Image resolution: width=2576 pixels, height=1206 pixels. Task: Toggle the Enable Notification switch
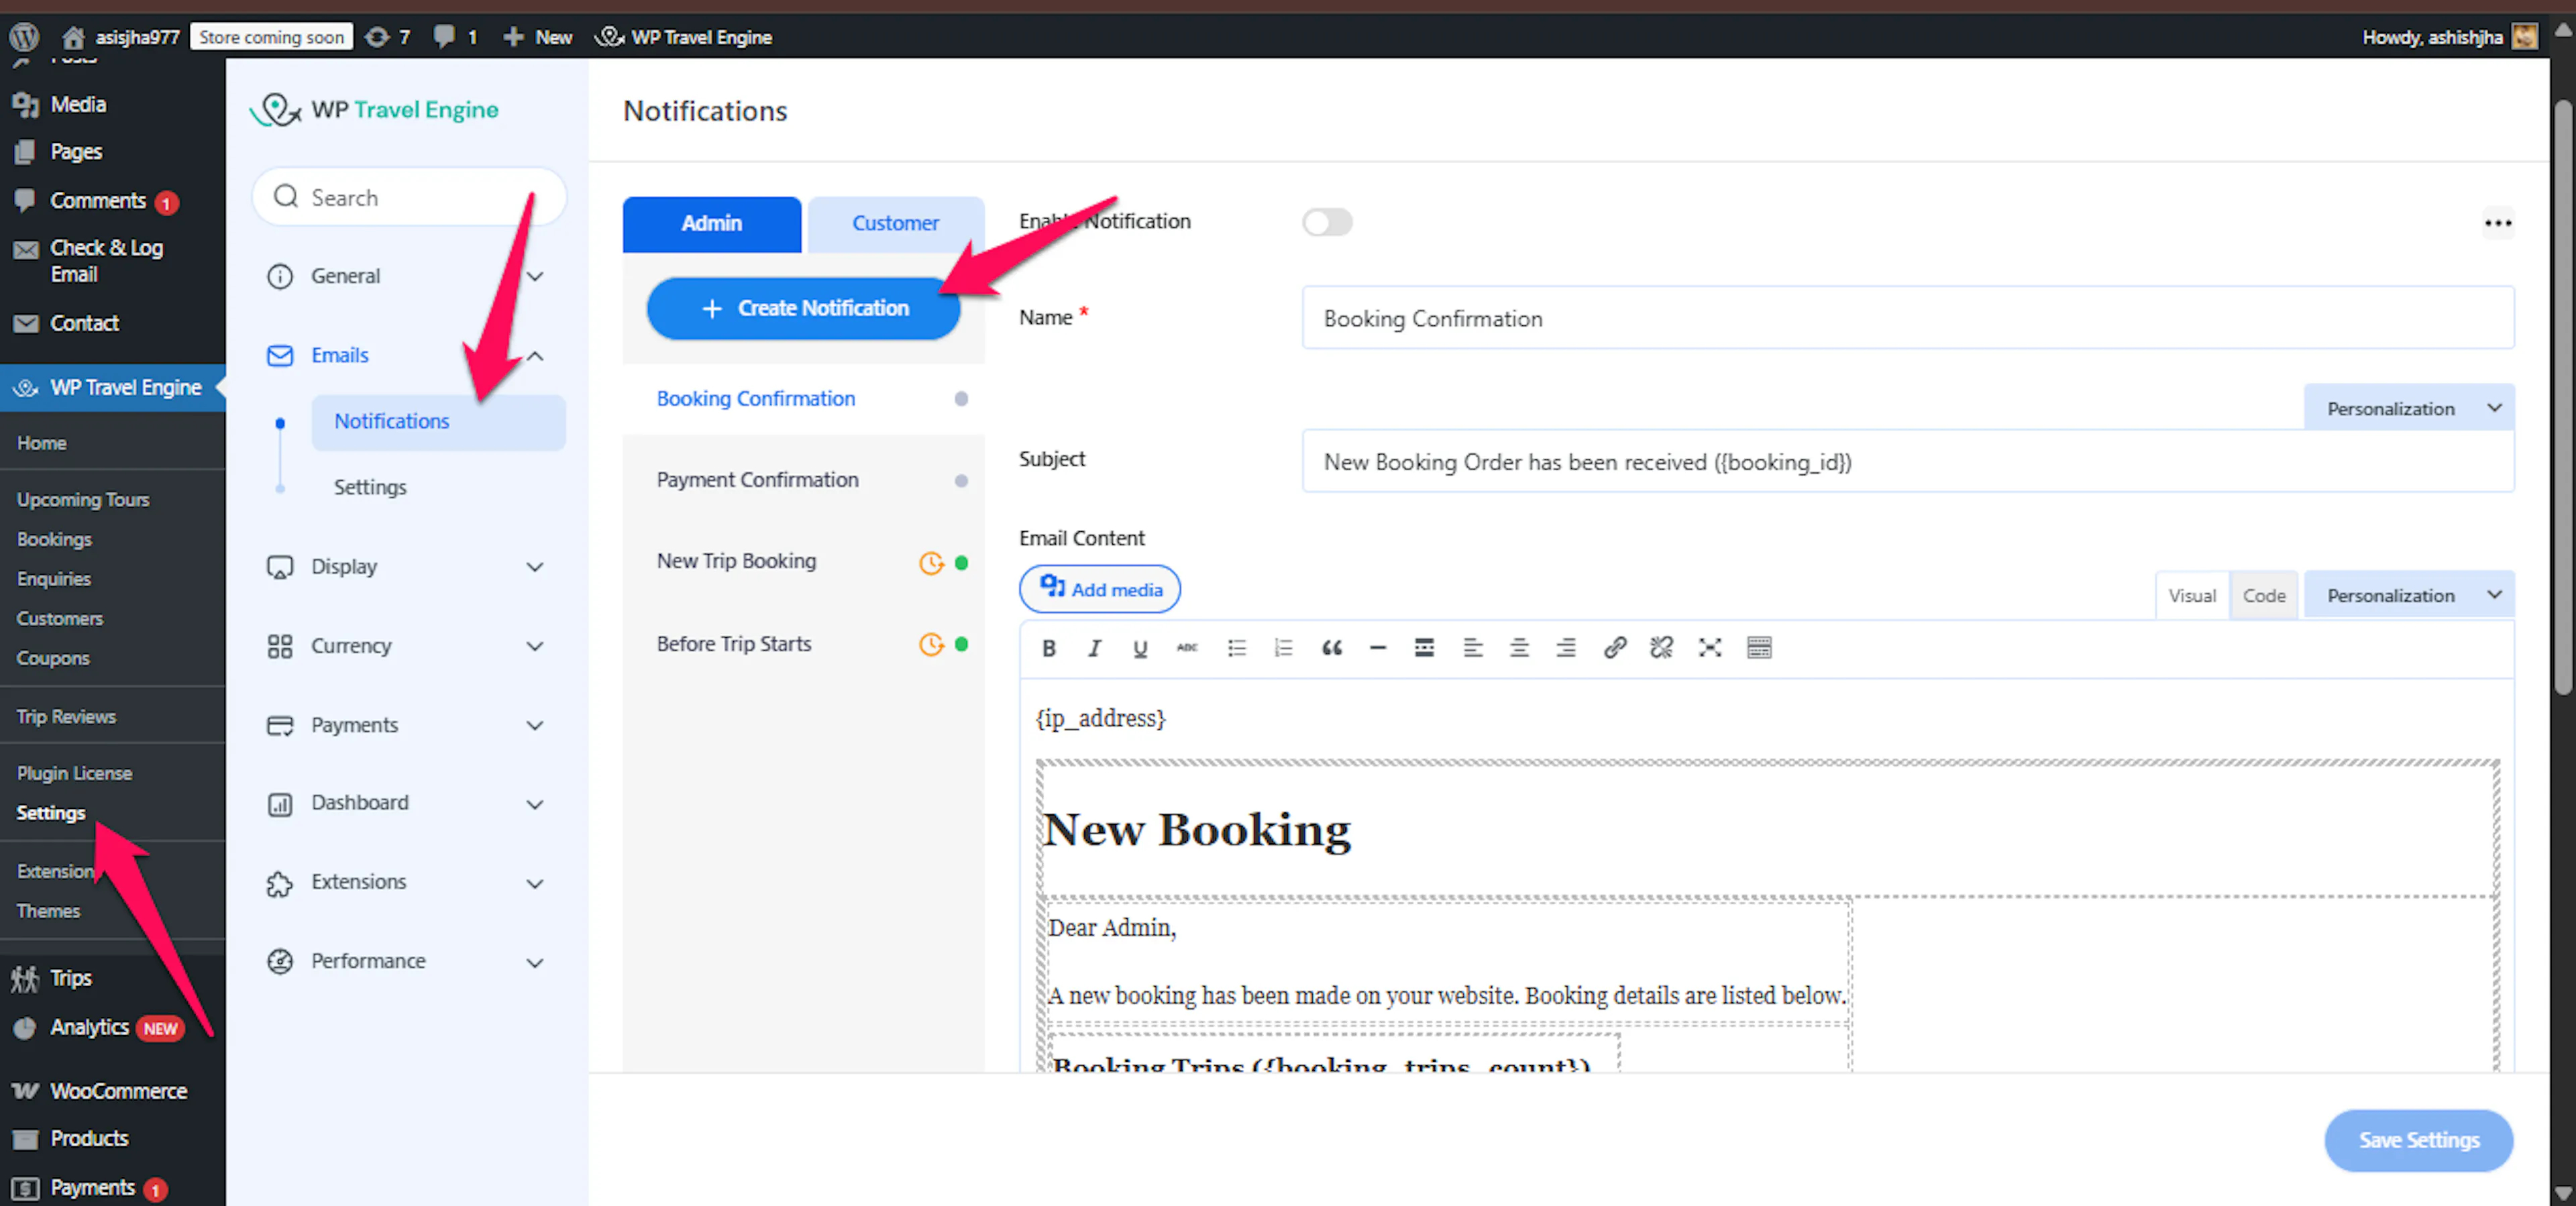1327,222
